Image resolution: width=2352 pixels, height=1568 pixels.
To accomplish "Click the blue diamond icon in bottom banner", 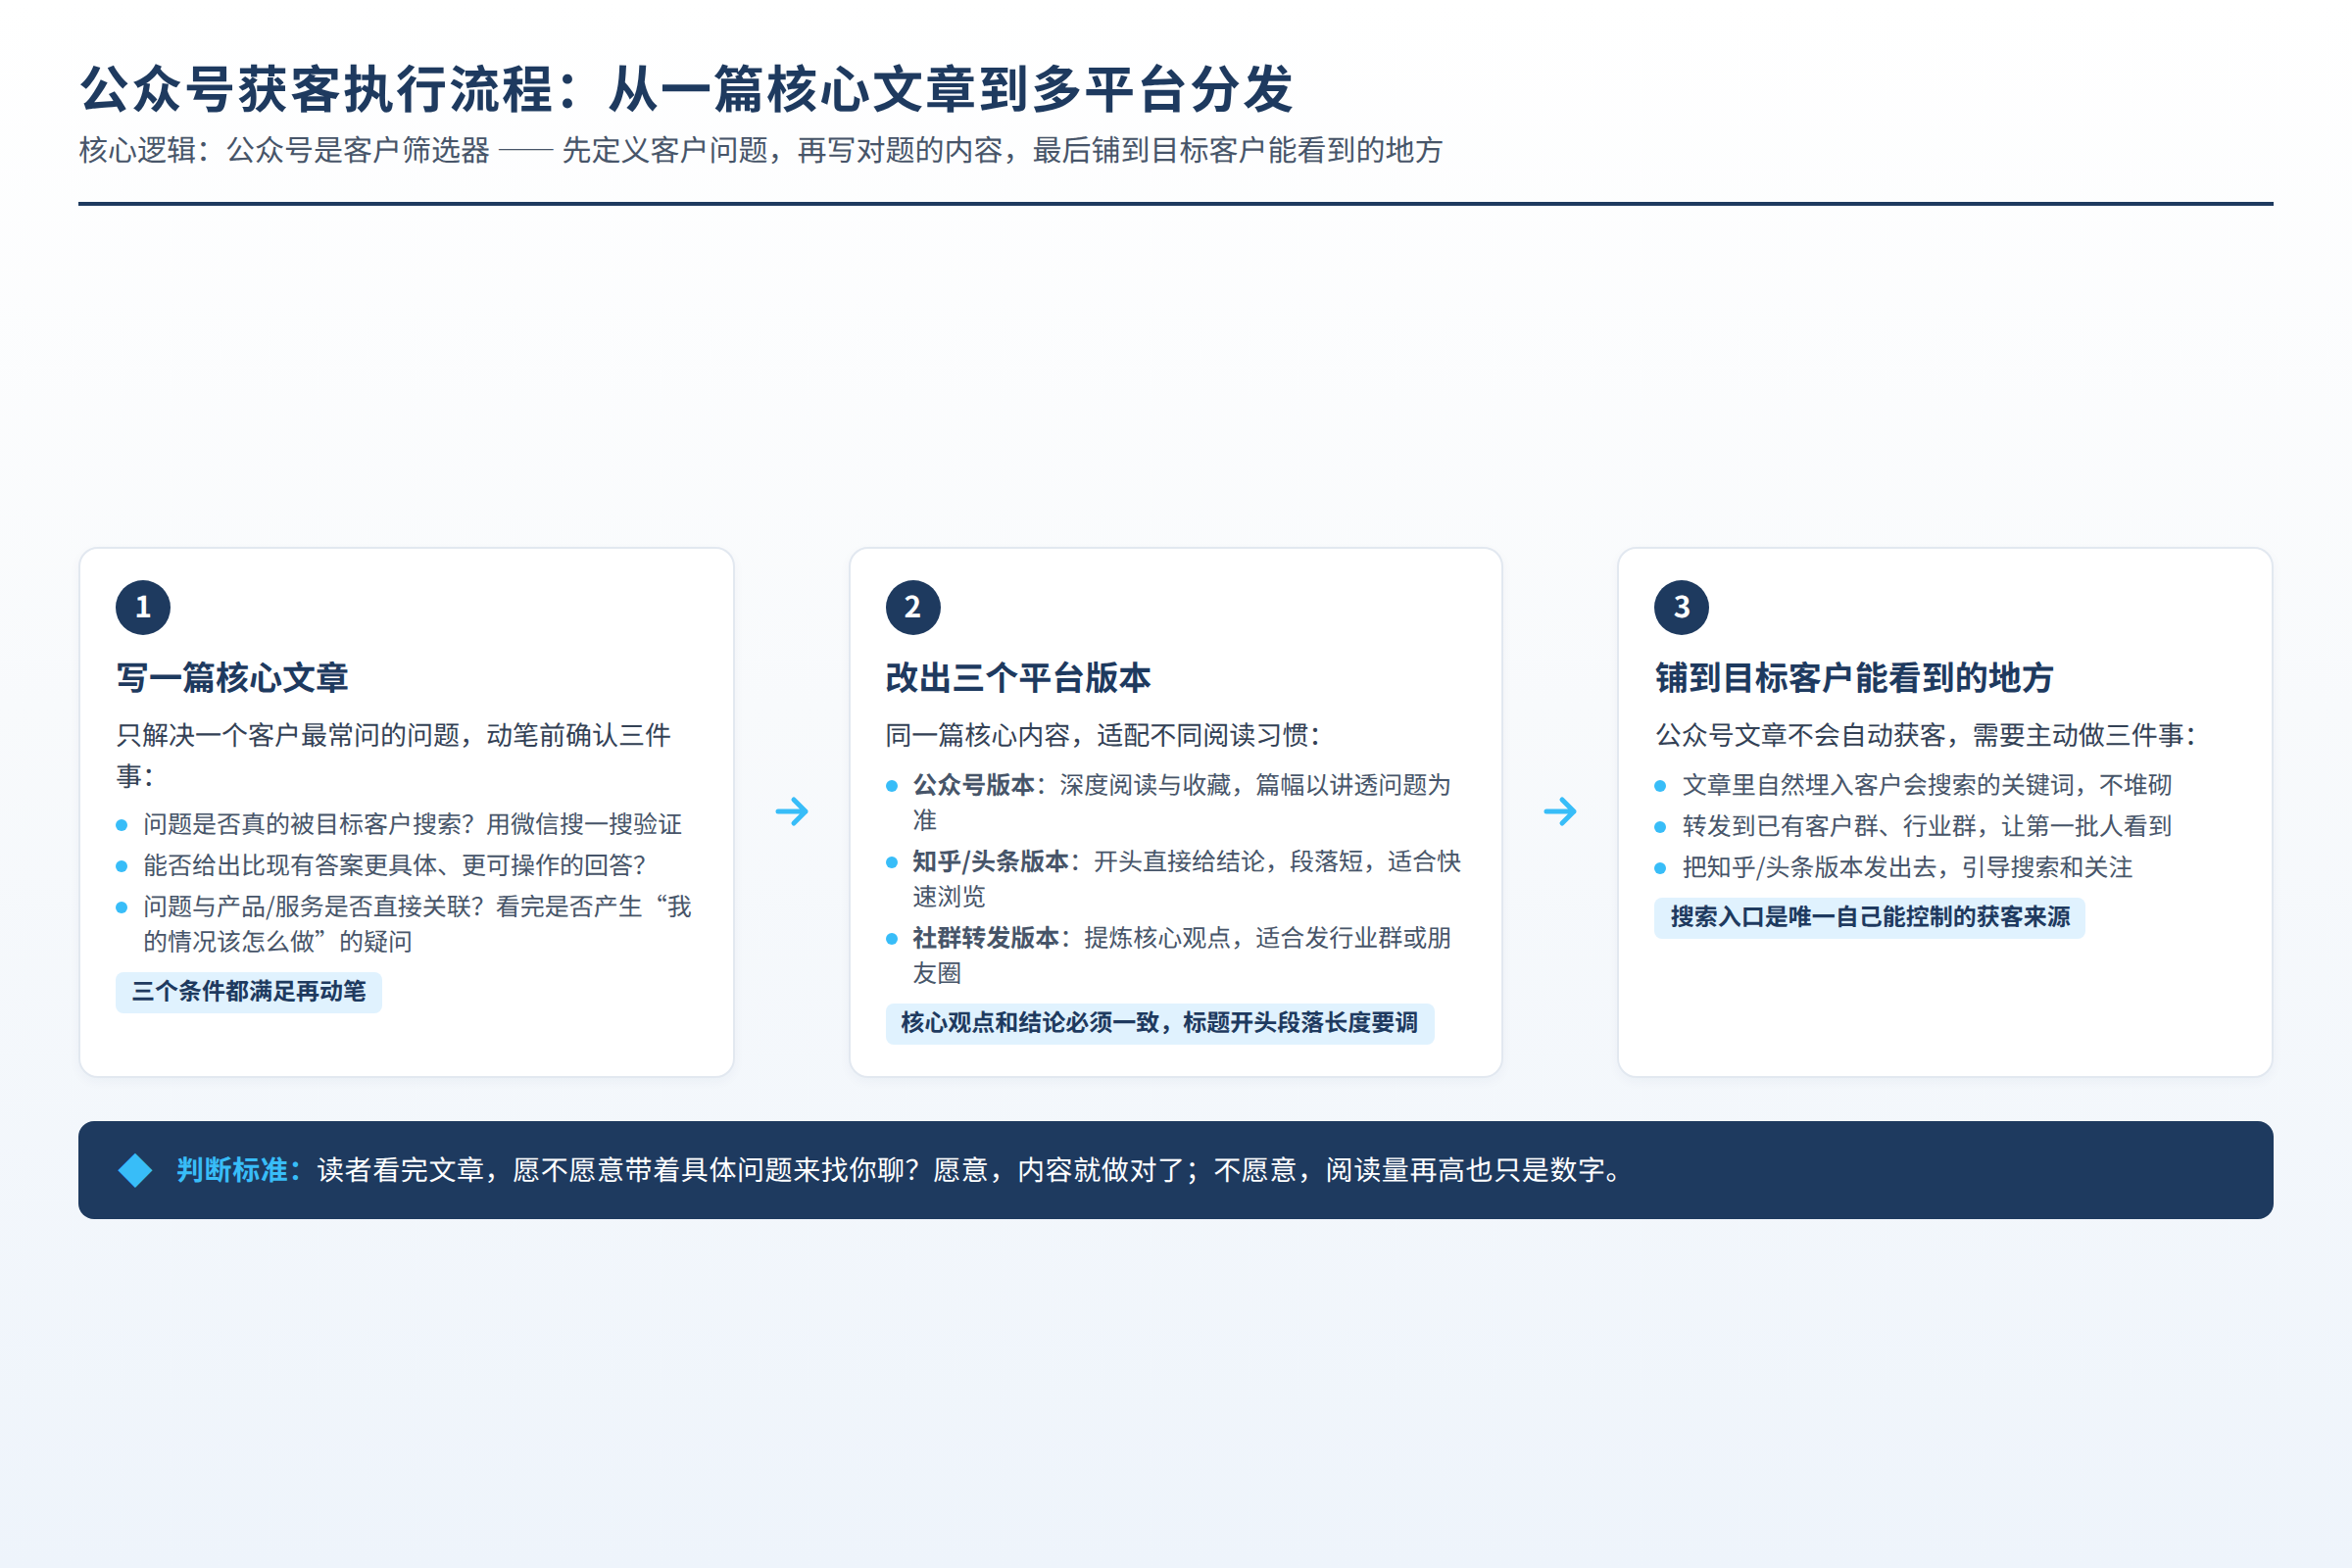I will click(x=135, y=1170).
